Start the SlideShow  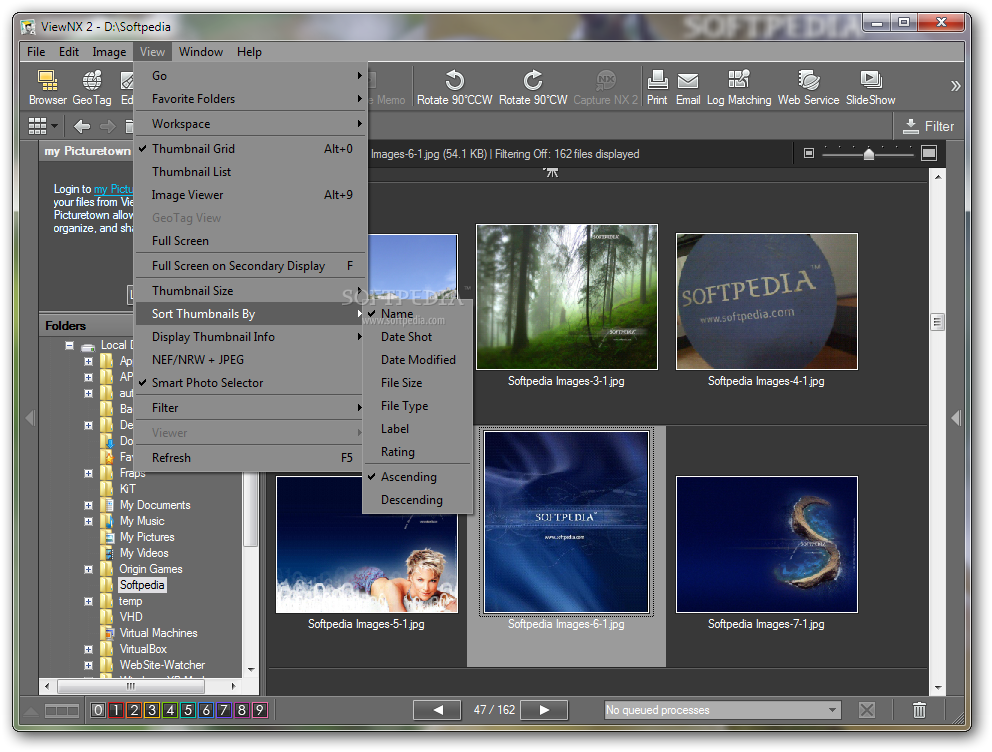[871, 87]
